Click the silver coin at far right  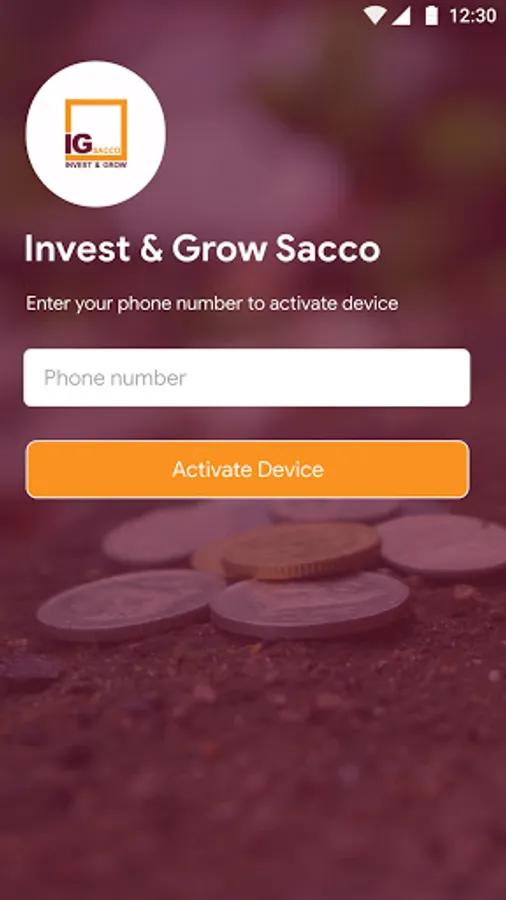[x=442, y=545]
